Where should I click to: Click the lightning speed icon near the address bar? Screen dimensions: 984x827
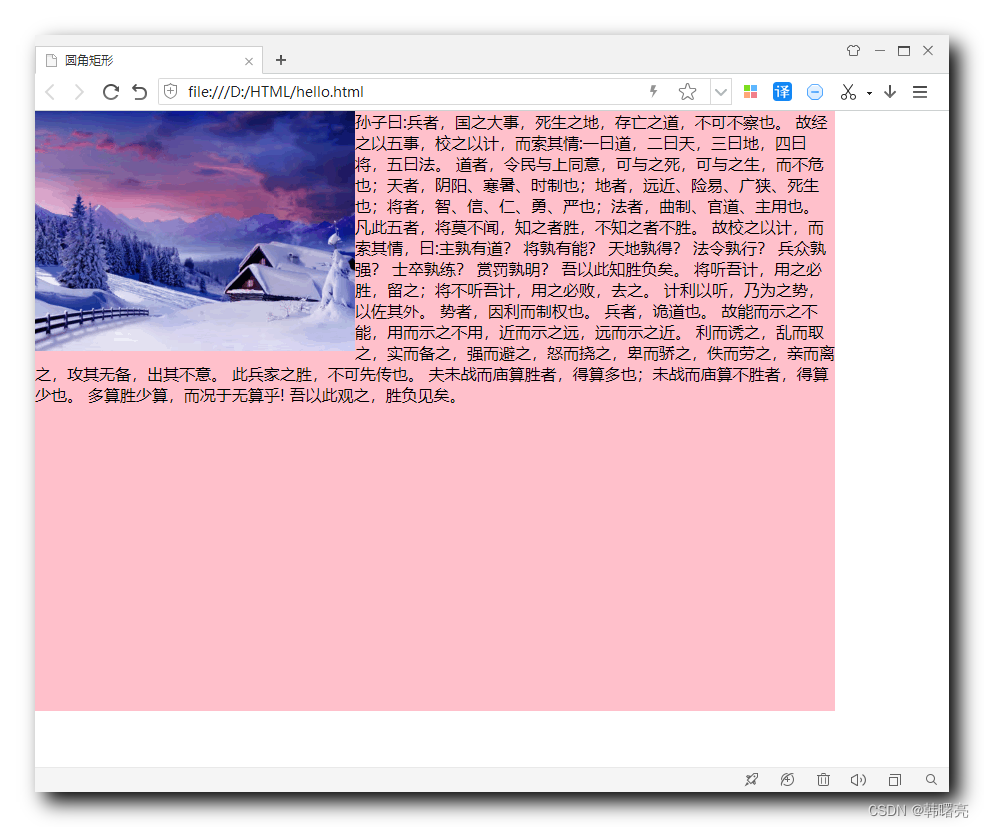652,91
